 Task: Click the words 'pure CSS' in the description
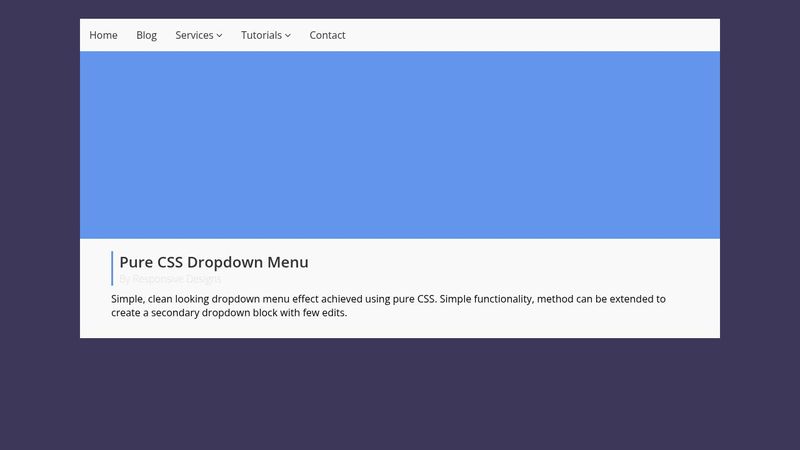coord(414,299)
